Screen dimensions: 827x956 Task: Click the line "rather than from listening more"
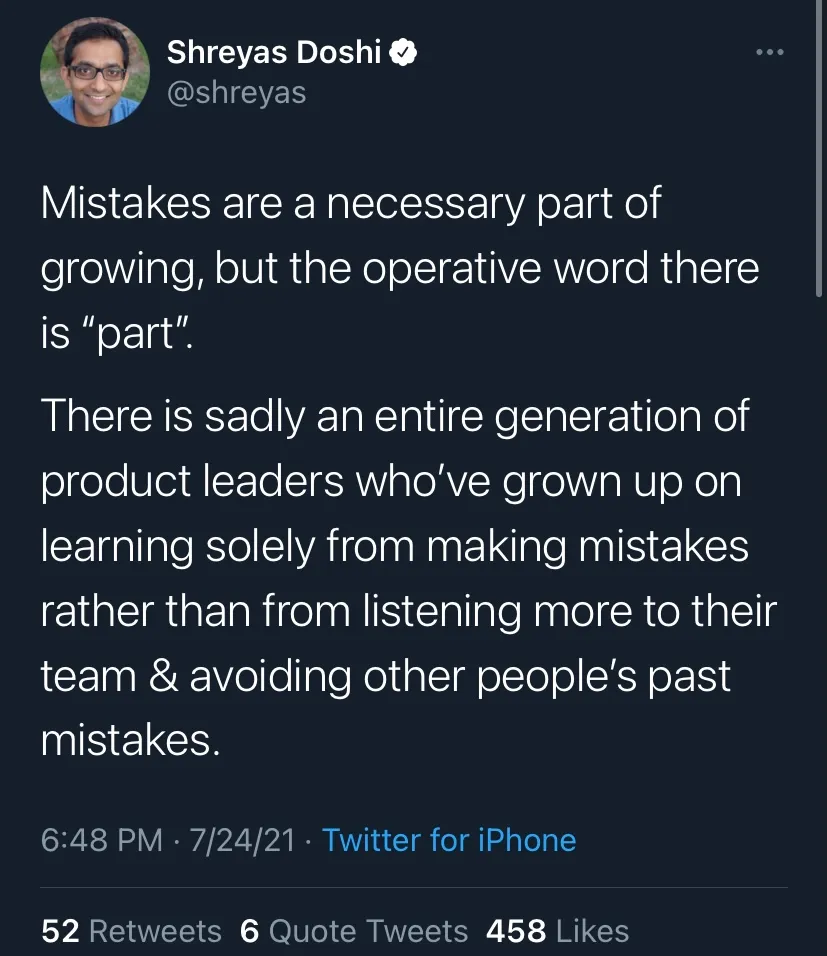(x=409, y=611)
